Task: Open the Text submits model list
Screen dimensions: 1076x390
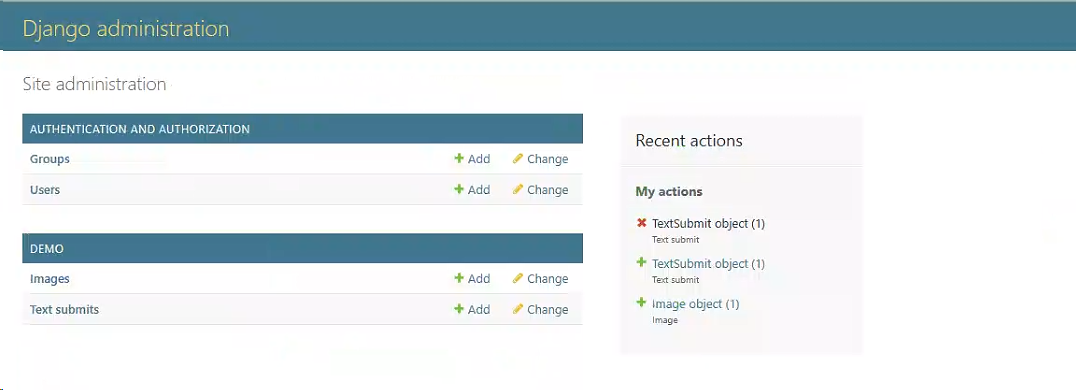Action: pyautogui.click(x=65, y=310)
